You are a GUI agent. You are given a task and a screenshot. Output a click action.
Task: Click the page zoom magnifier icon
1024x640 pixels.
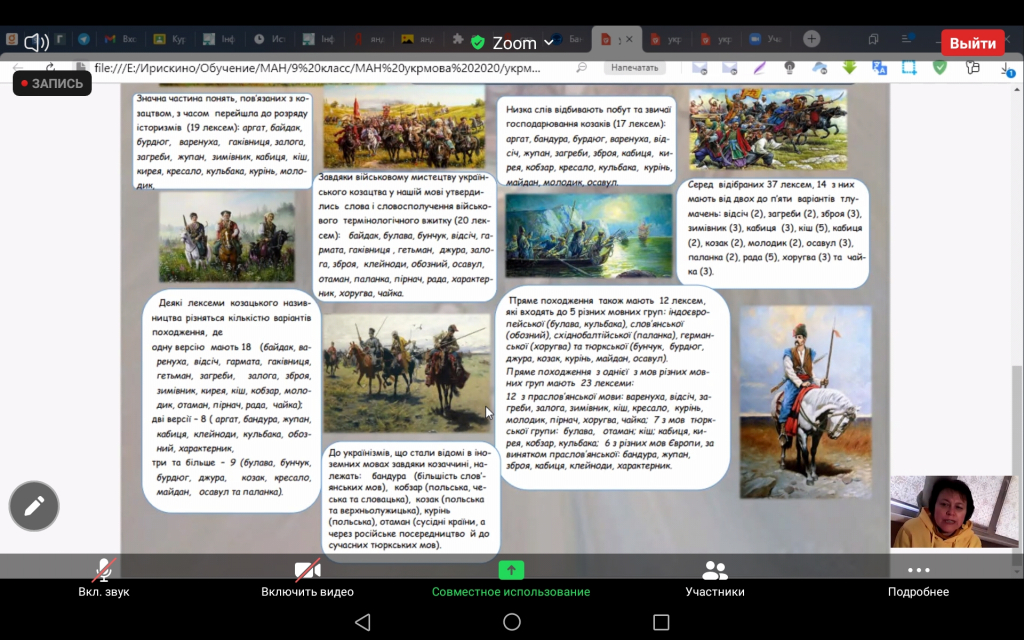[581, 67]
